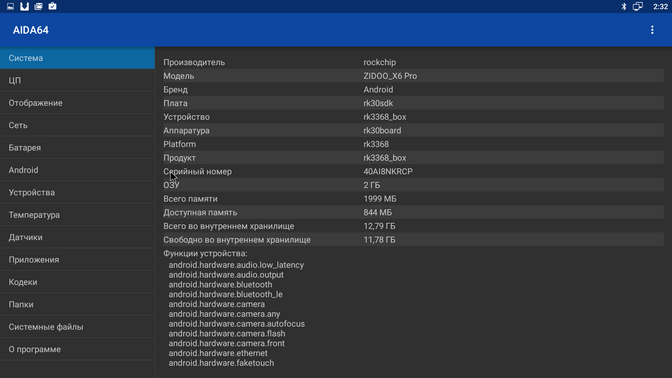Click android.hardware.camera.autofocus entry
Screen dimensions: 672x378
pos(237,324)
